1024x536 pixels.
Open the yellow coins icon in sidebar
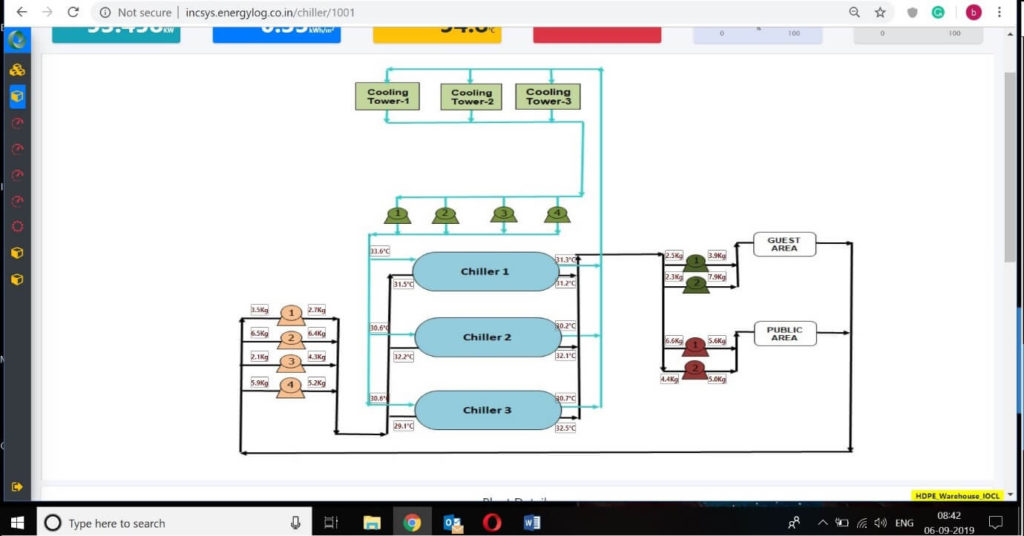[17, 70]
